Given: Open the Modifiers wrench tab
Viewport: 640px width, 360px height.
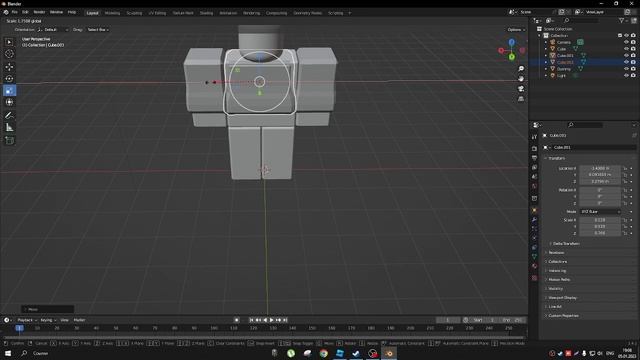Looking at the screenshot, I should pyautogui.click(x=534, y=220).
